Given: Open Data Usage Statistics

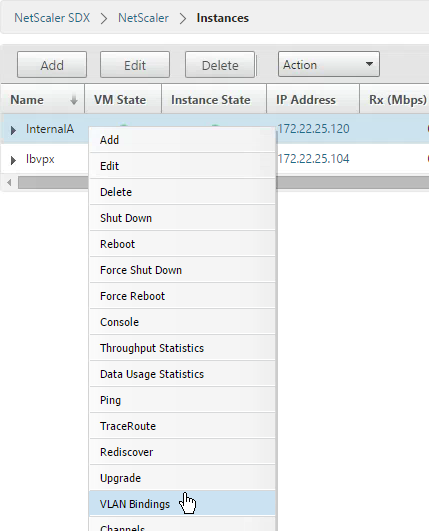Looking at the screenshot, I should (183, 374).
